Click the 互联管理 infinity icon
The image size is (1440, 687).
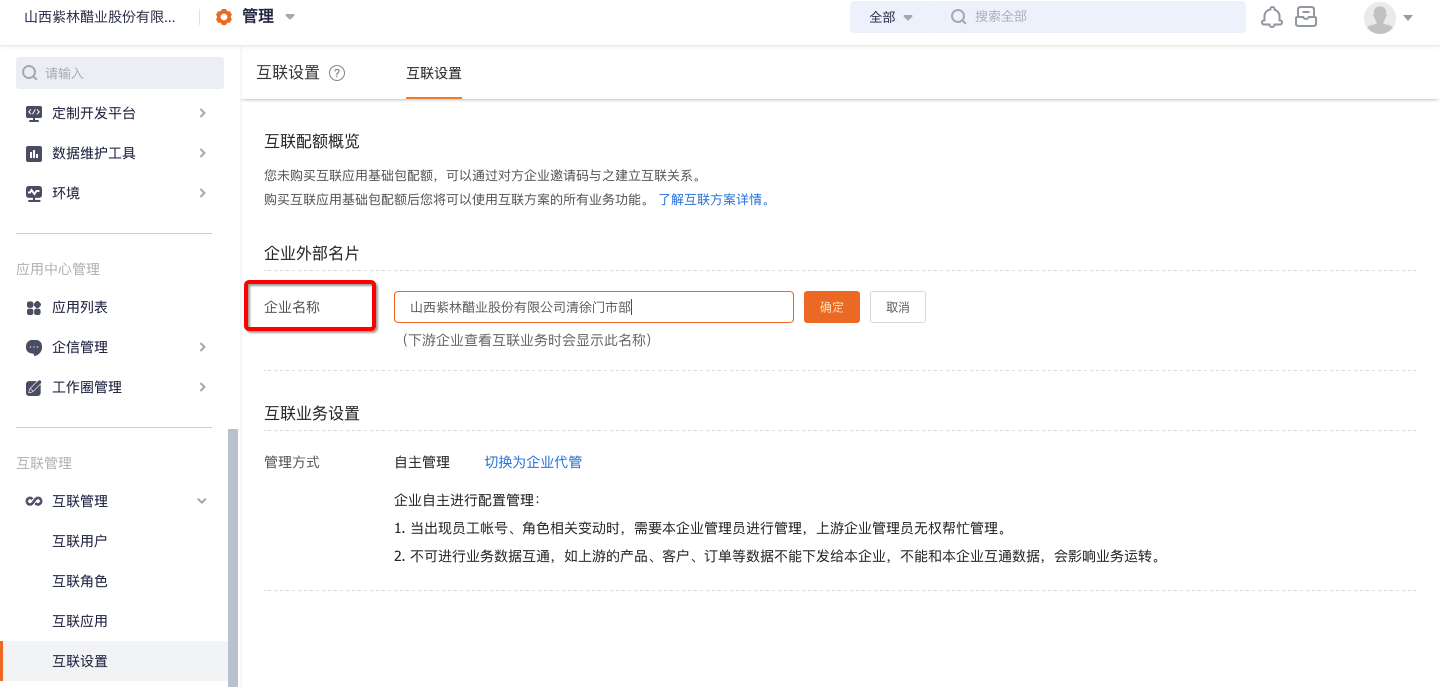[x=34, y=501]
